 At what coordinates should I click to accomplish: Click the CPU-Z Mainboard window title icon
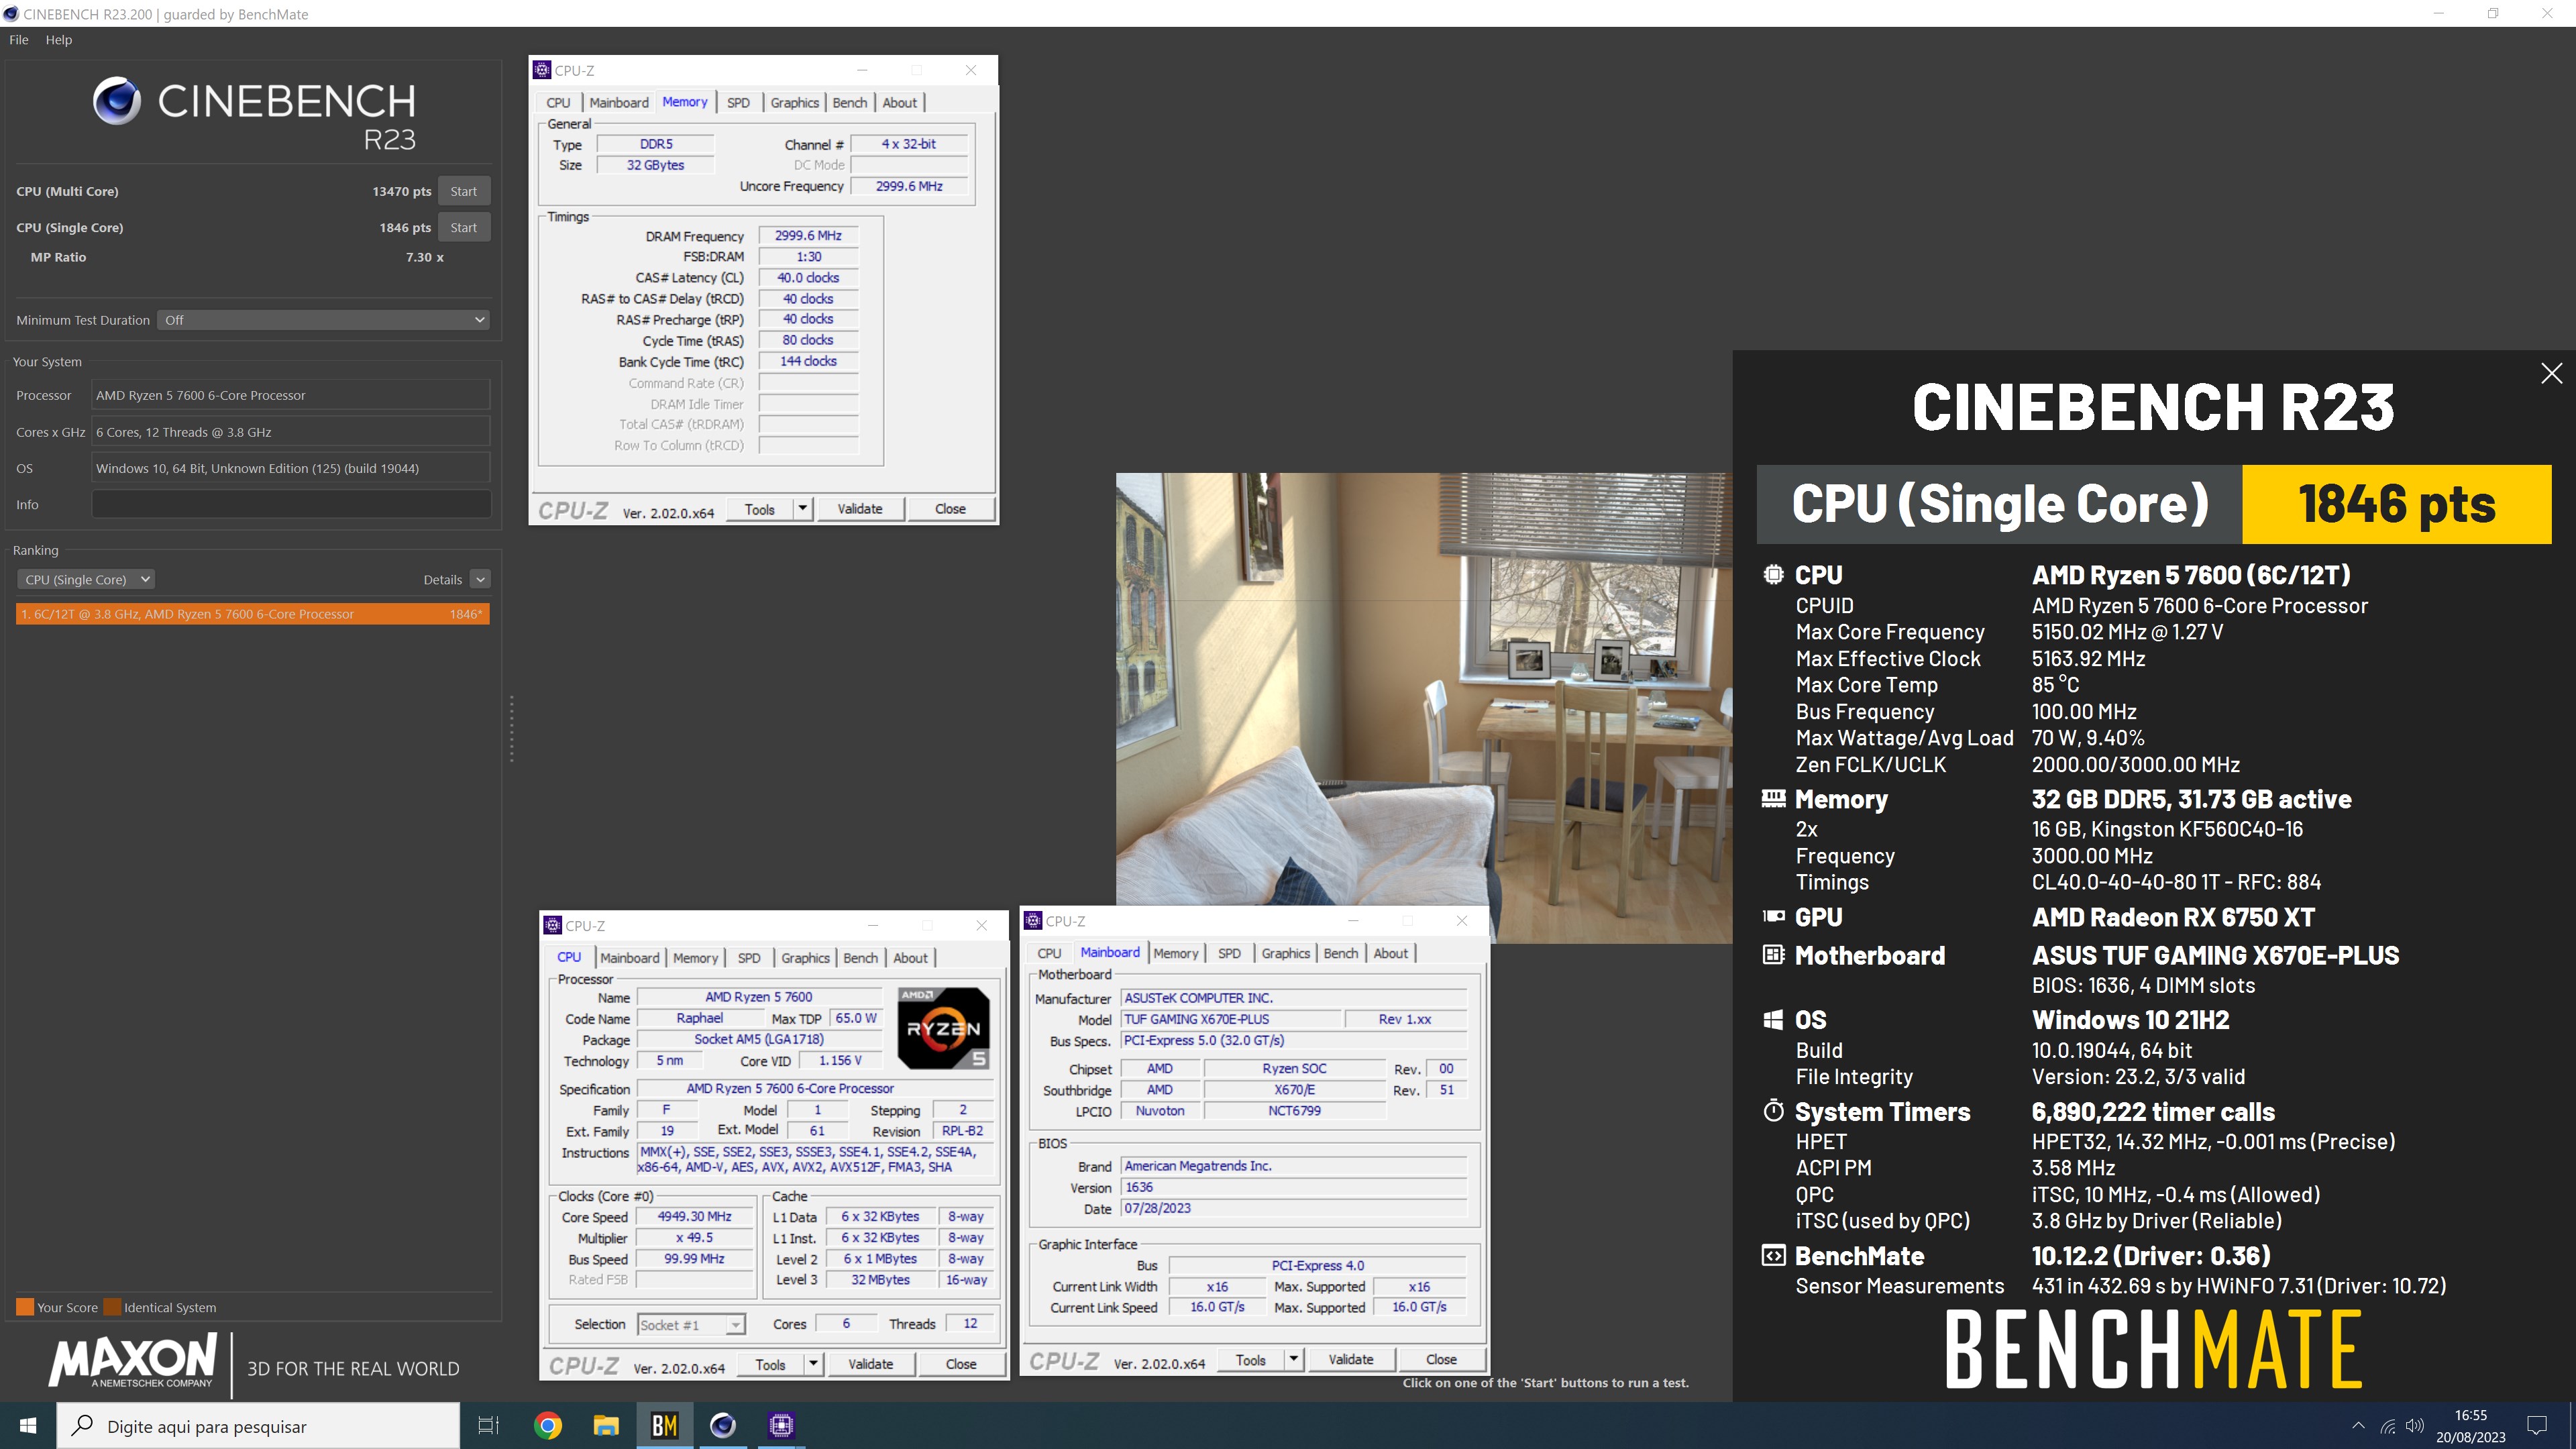(x=1034, y=921)
